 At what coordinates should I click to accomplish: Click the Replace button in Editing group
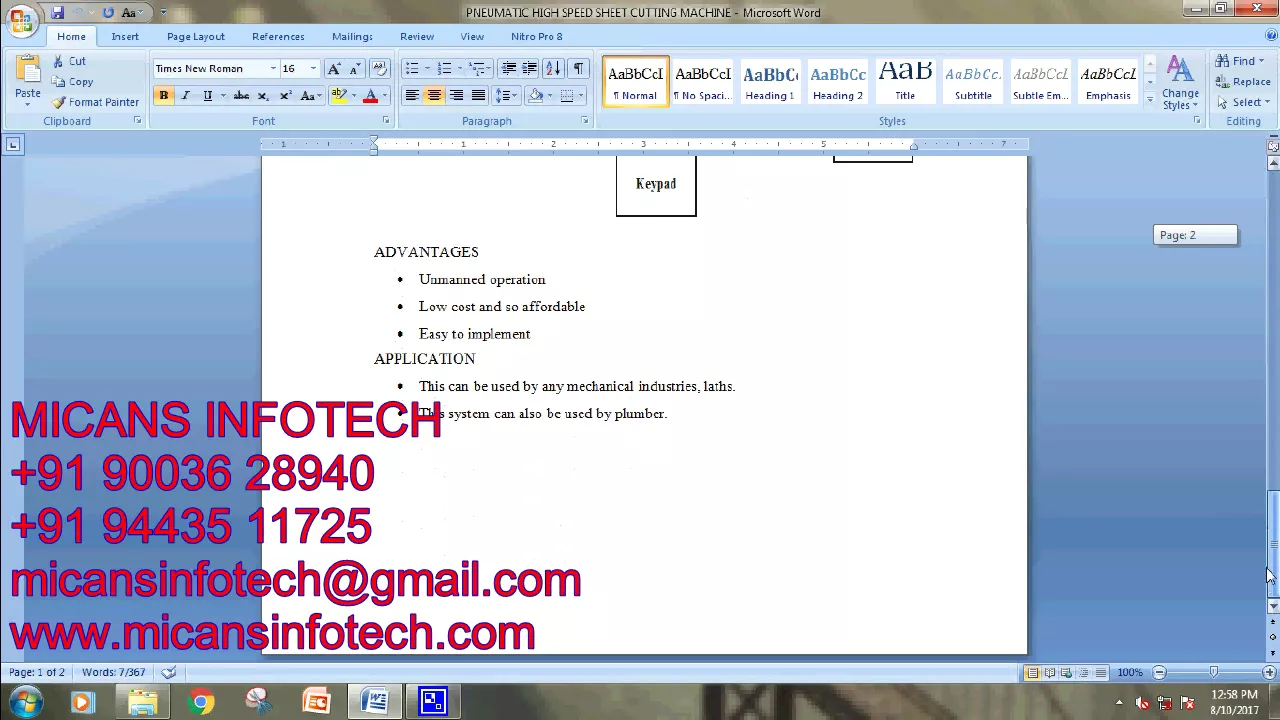1243,82
